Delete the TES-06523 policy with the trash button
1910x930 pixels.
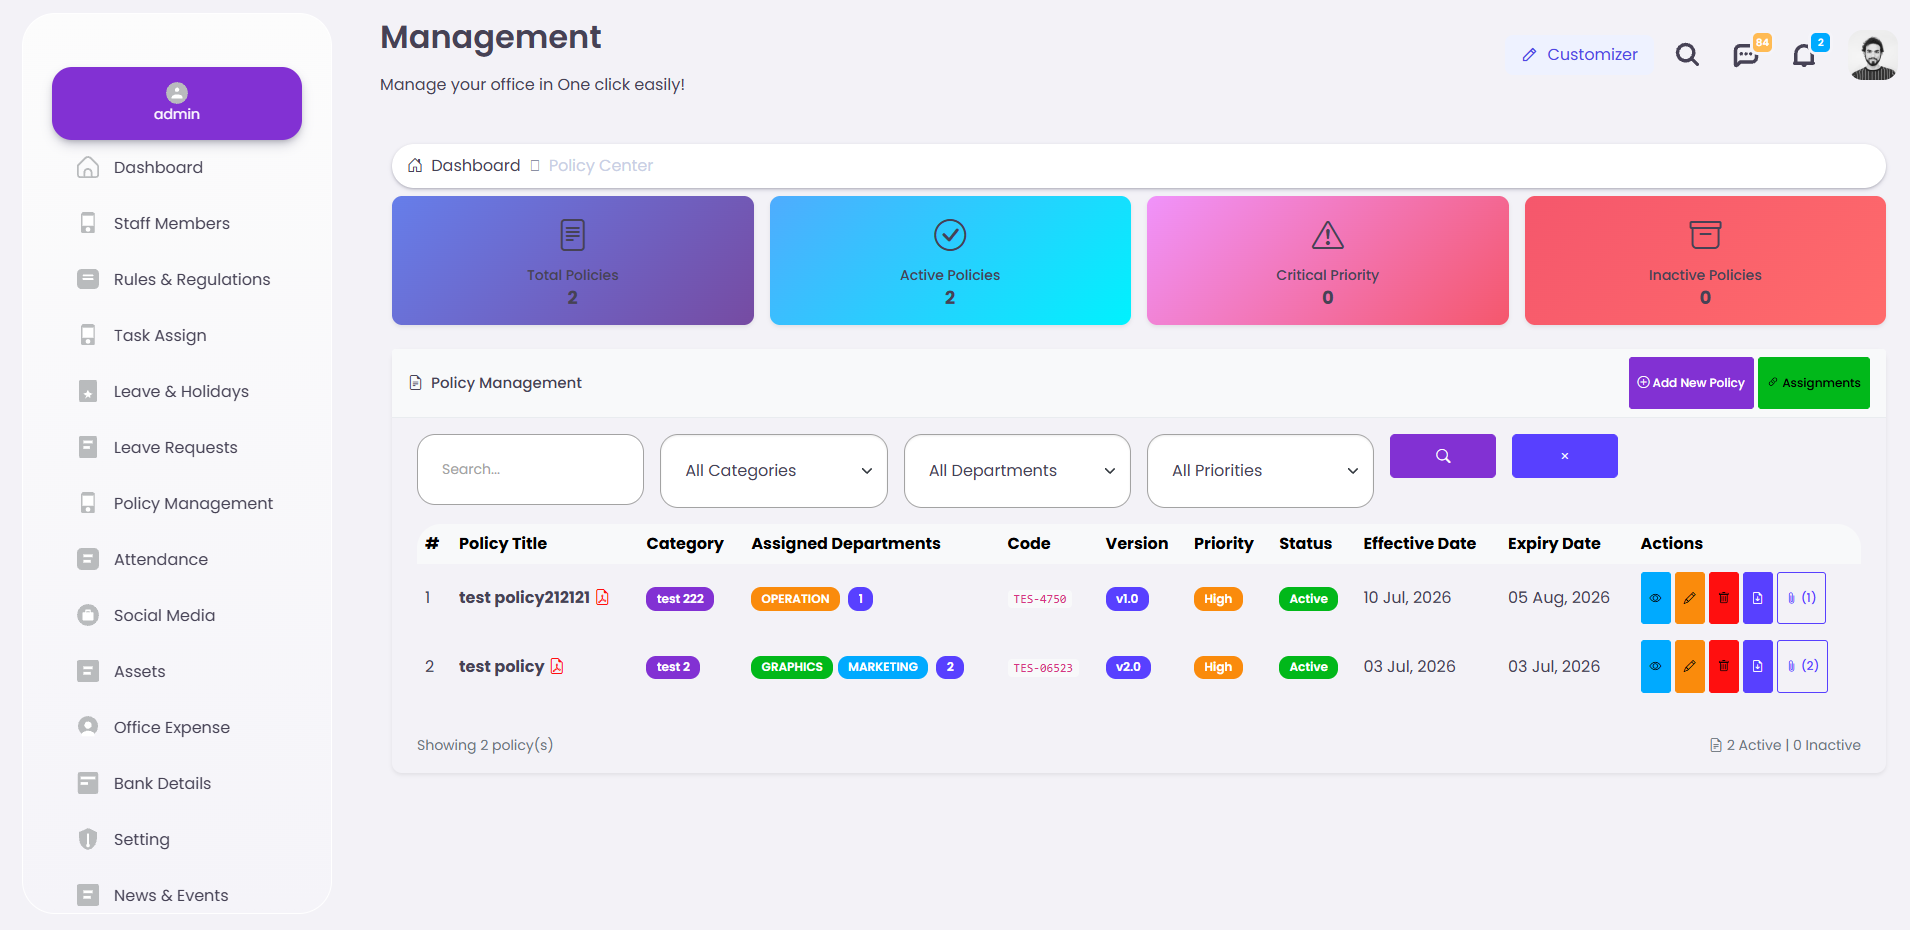[x=1724, y=666]
